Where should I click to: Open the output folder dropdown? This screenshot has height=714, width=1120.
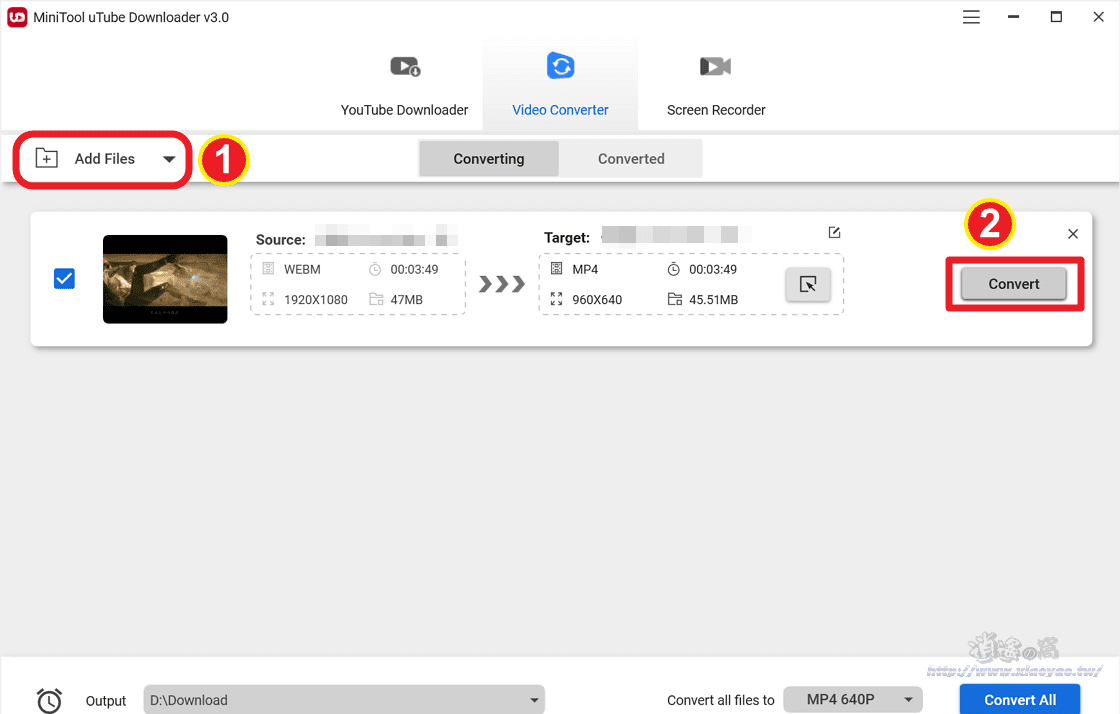532,700
